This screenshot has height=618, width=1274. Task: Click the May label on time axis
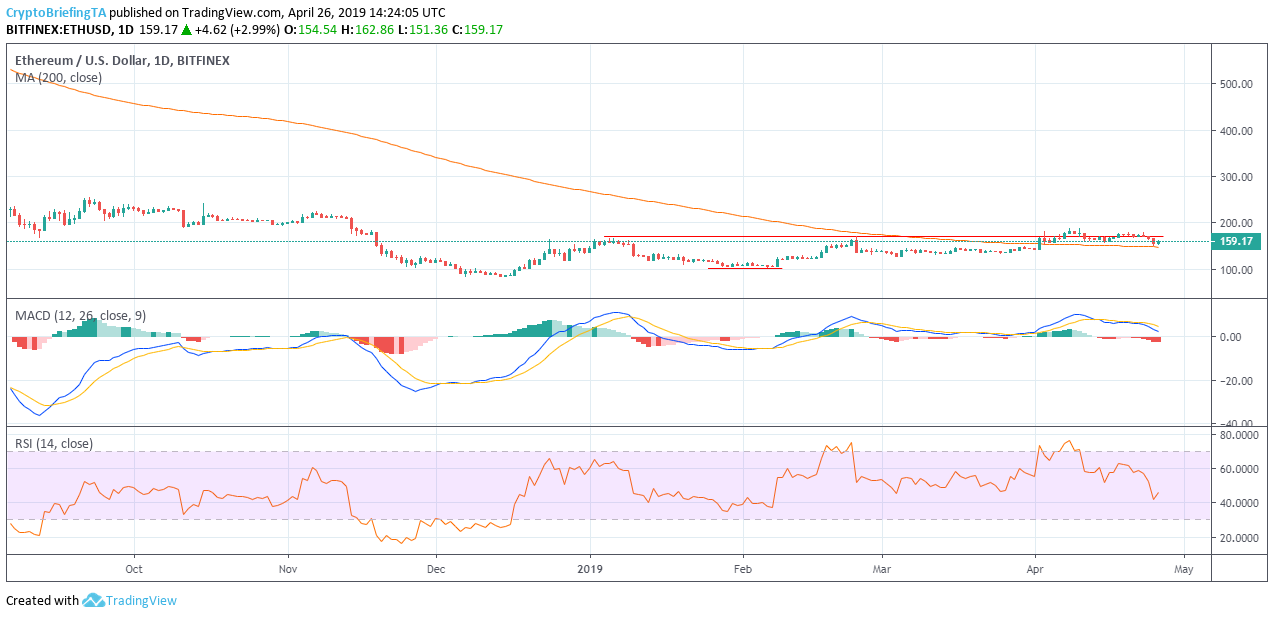pos(1184,568)
